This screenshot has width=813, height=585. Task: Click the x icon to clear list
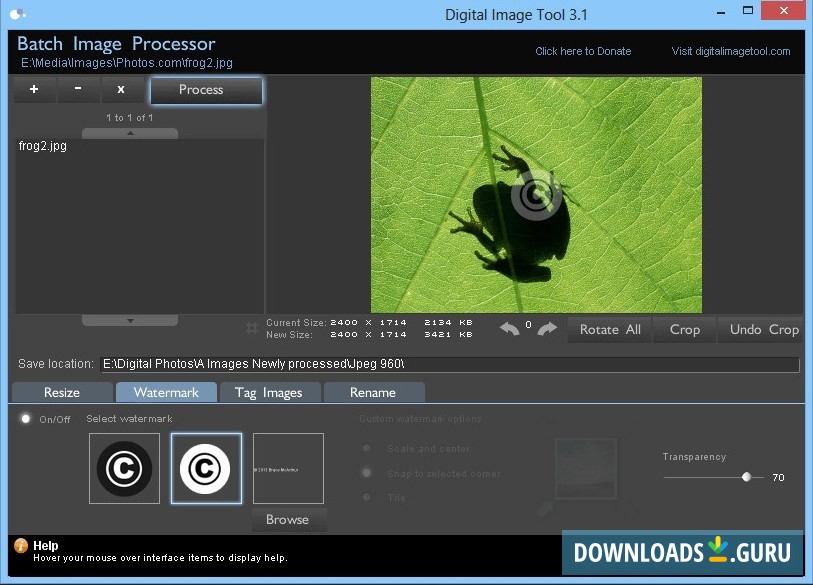[121, 90]
